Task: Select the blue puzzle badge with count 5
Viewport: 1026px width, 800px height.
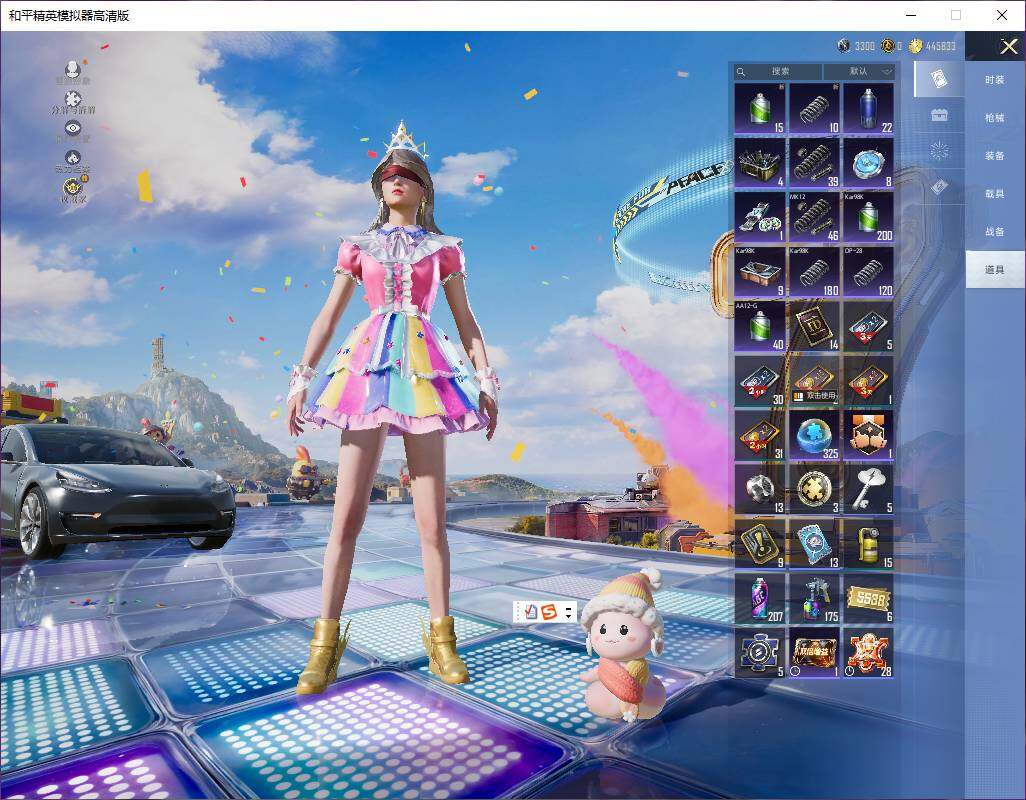Action: (760, 653)
